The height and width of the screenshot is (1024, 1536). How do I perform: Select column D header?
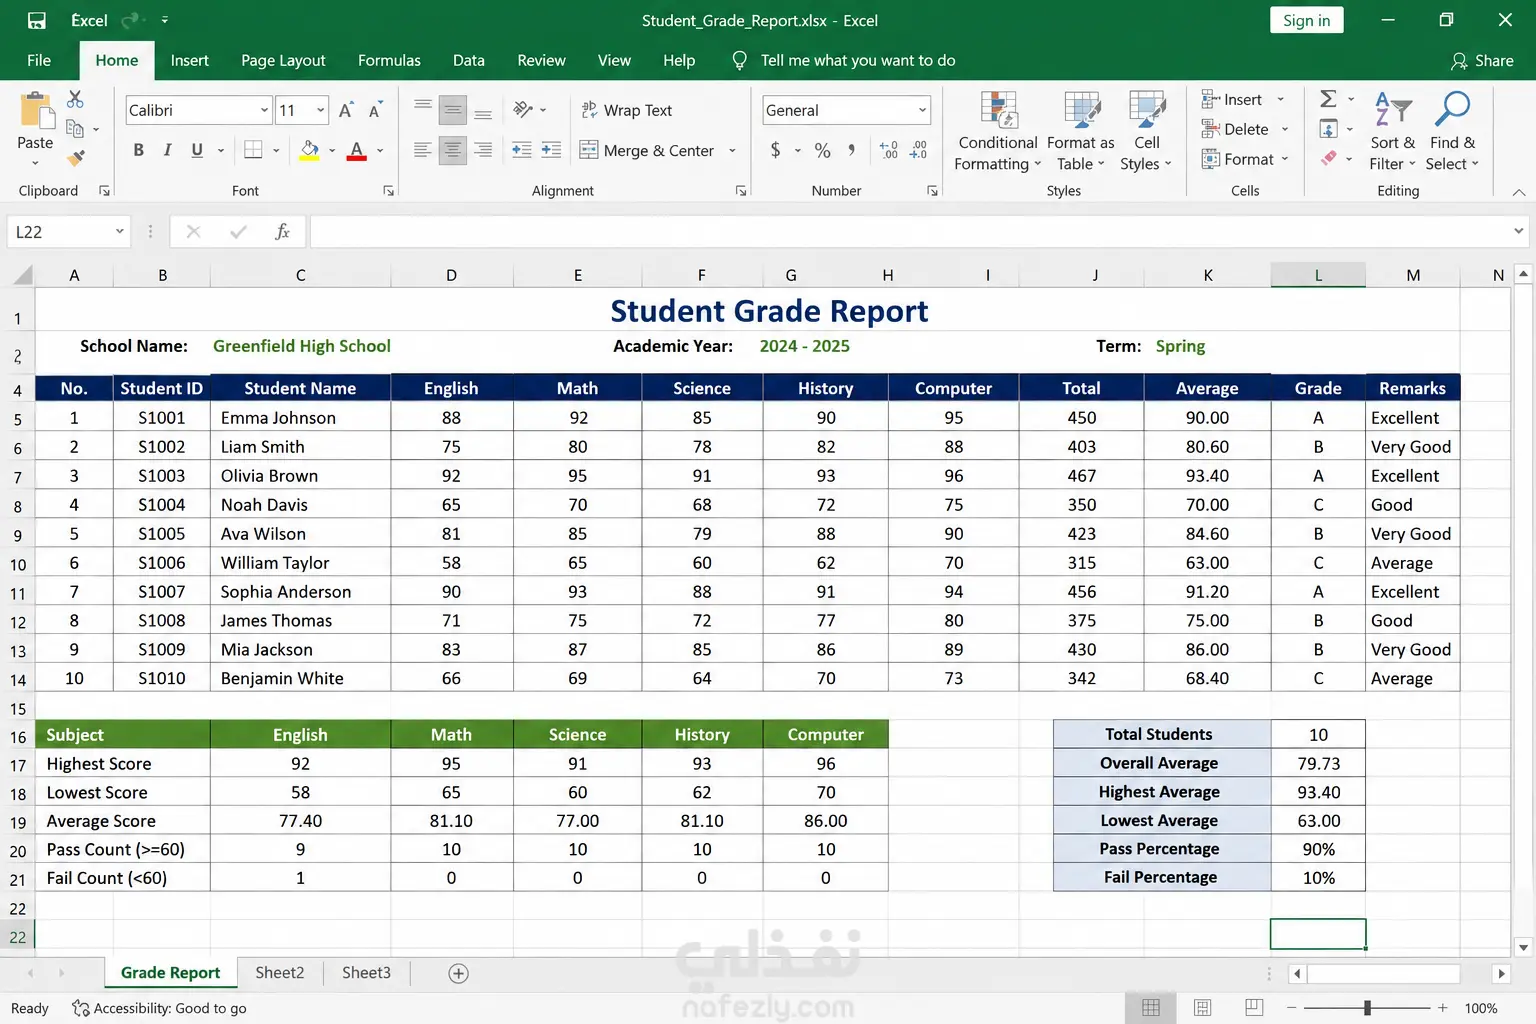(451, 275)
